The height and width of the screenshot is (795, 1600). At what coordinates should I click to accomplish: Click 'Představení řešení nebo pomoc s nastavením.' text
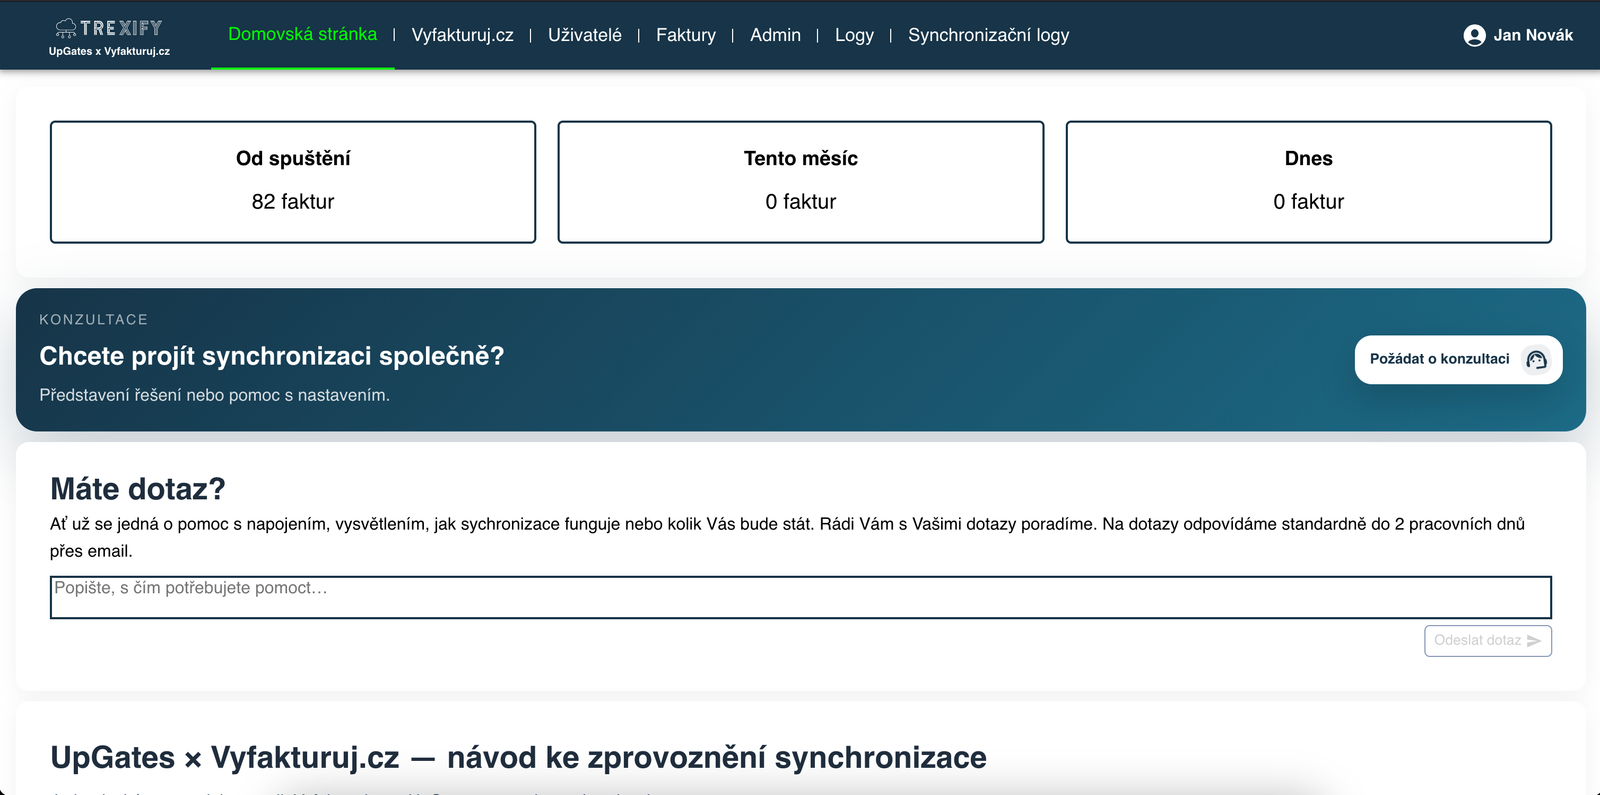tap(215, 395)
